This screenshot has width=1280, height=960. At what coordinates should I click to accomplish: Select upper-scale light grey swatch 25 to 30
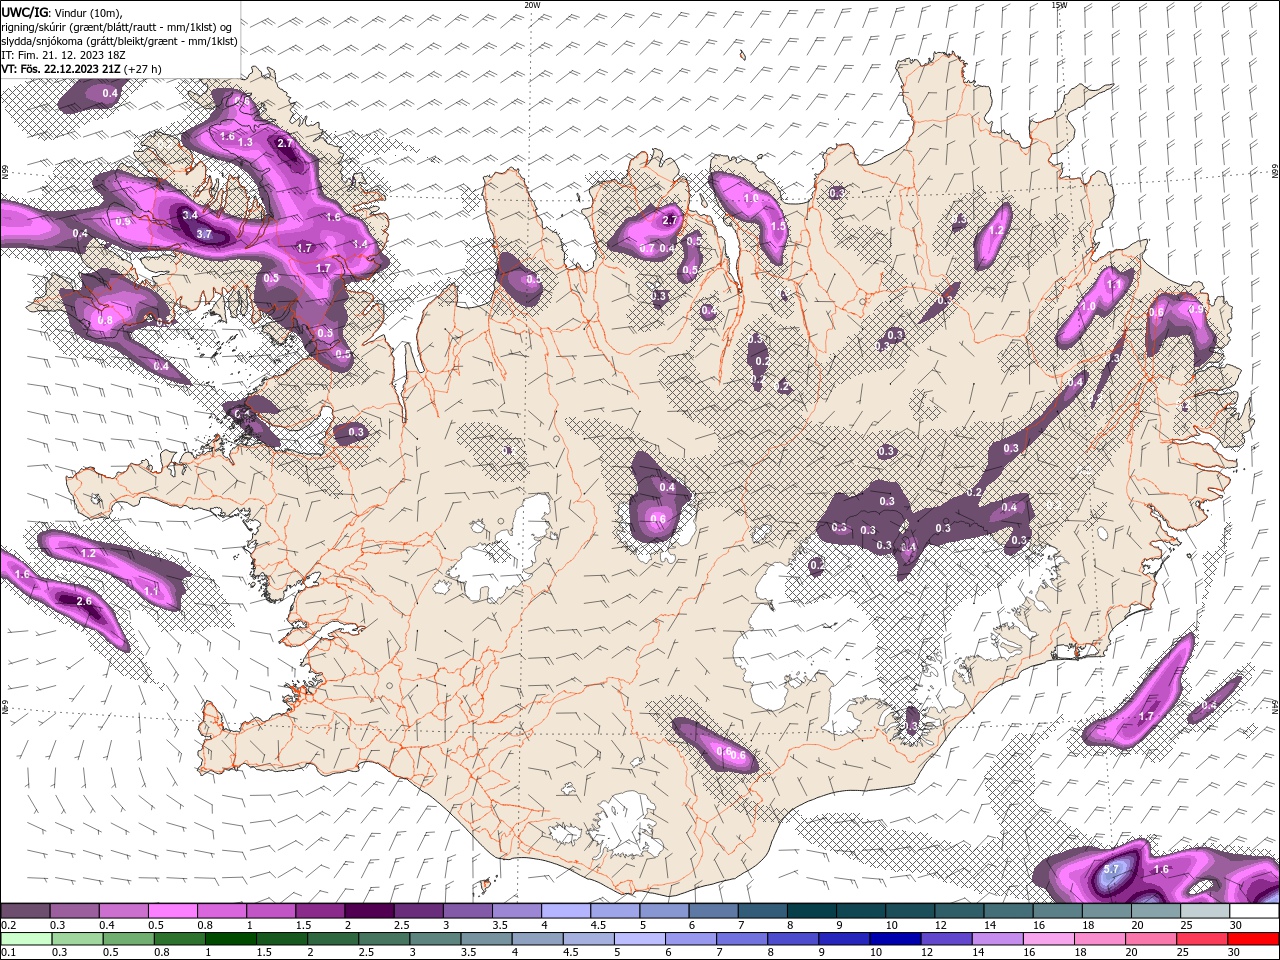(1205, 911)
